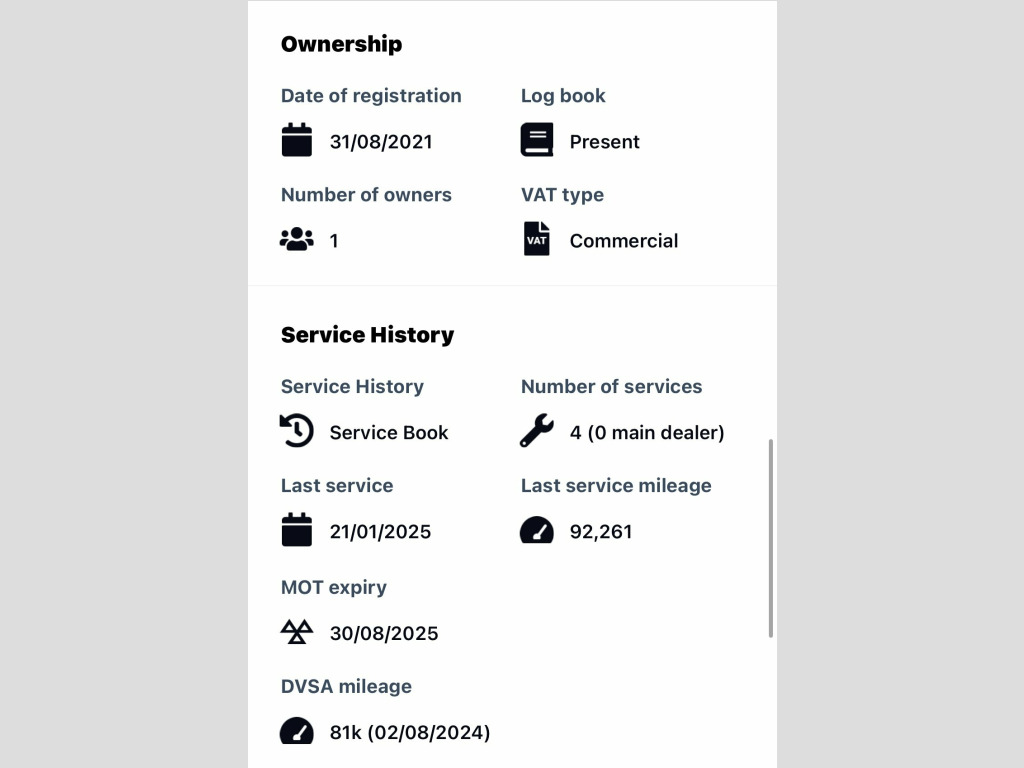This screenshot has height=768, width=1024.
Task: Click the Last service label
Action: 337,485
